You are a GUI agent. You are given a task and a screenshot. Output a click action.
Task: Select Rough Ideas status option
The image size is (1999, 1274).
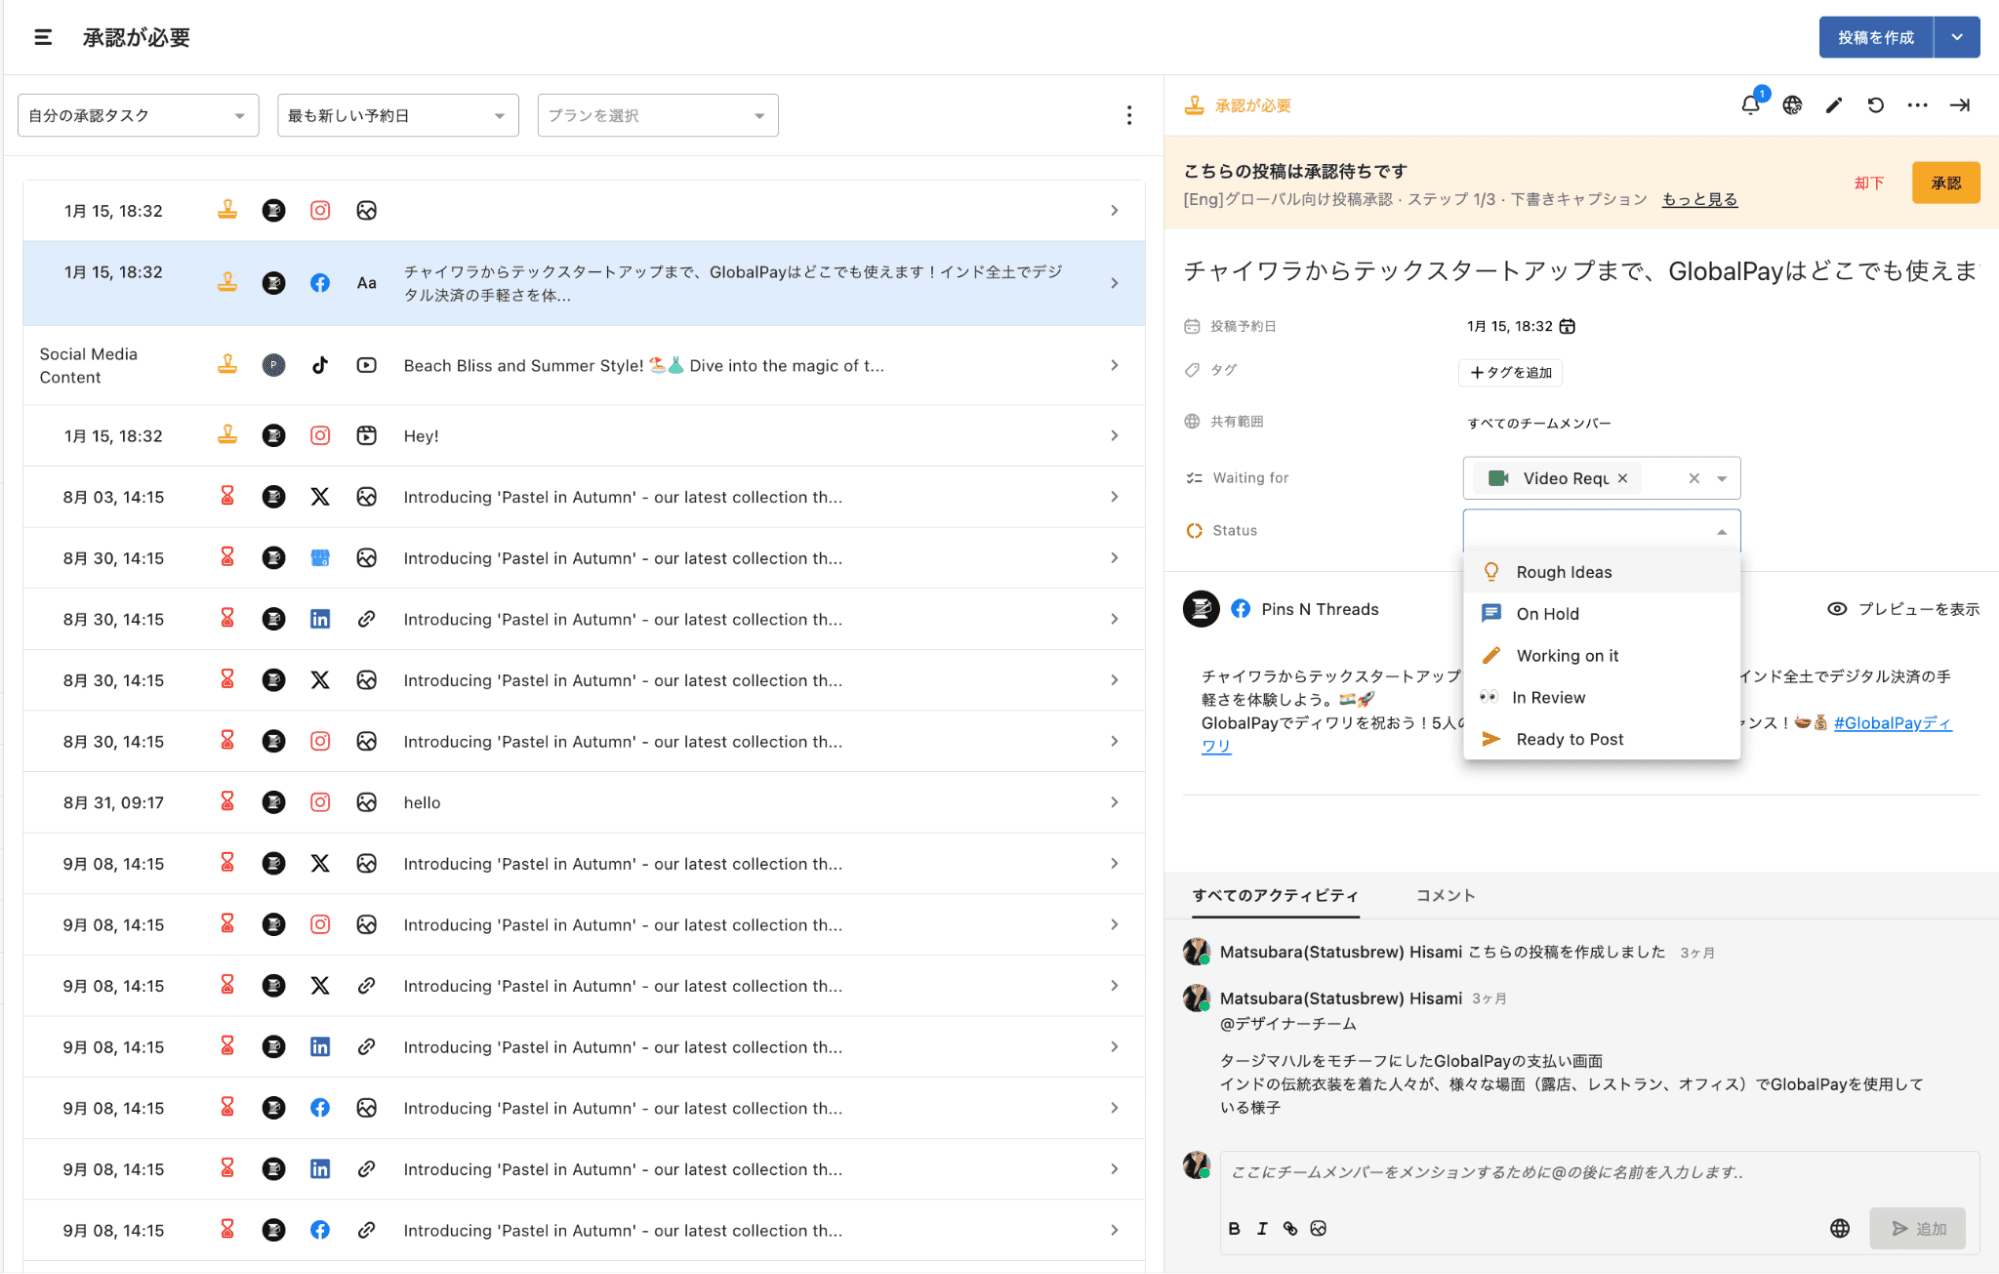click(x=1601, y=572)
